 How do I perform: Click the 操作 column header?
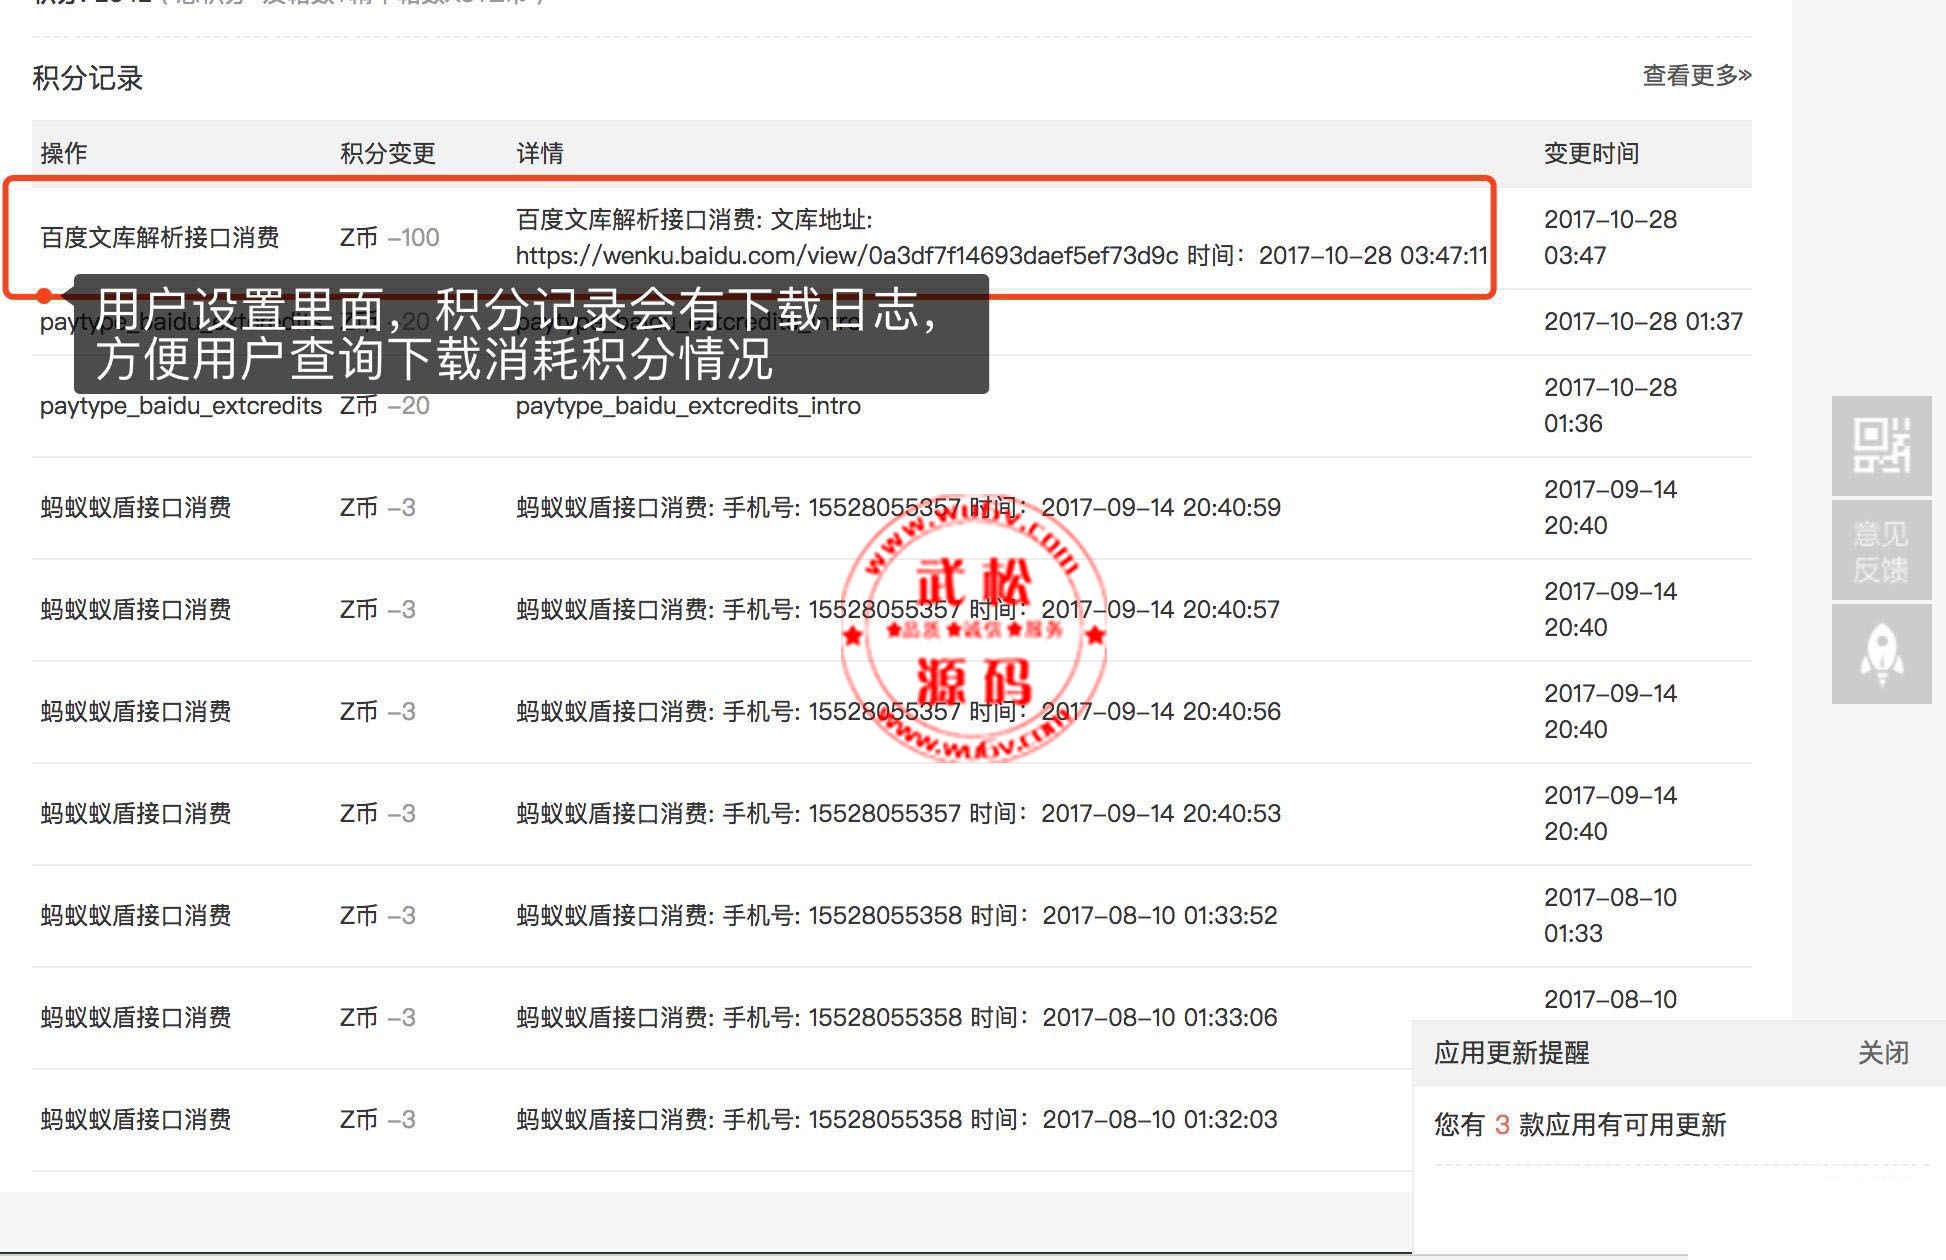[64, 153]
